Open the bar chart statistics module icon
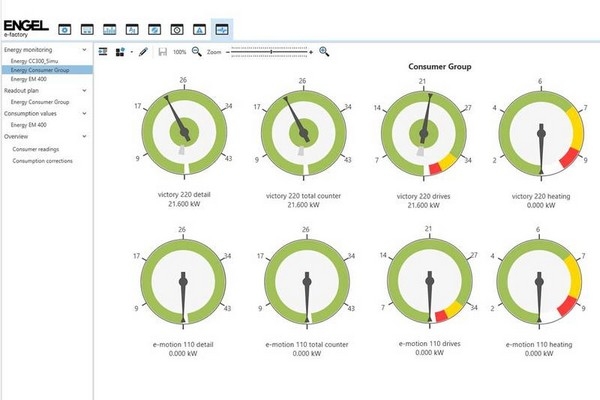 [109, 29]
